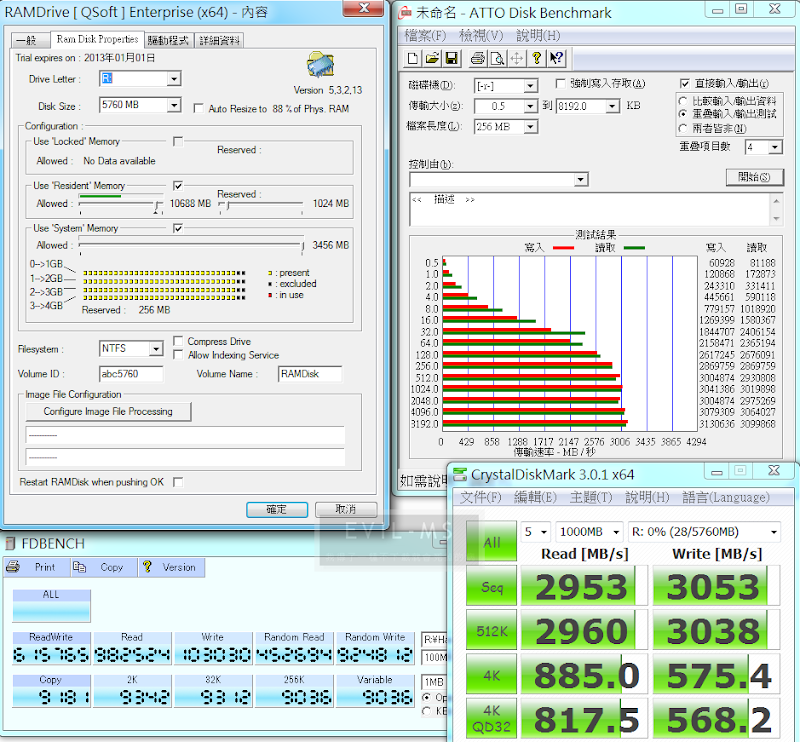This screenshot has height=742, width=800.
Task: Enable the Use 'Locked' Memory checkbox
Action: pos(178,141)
